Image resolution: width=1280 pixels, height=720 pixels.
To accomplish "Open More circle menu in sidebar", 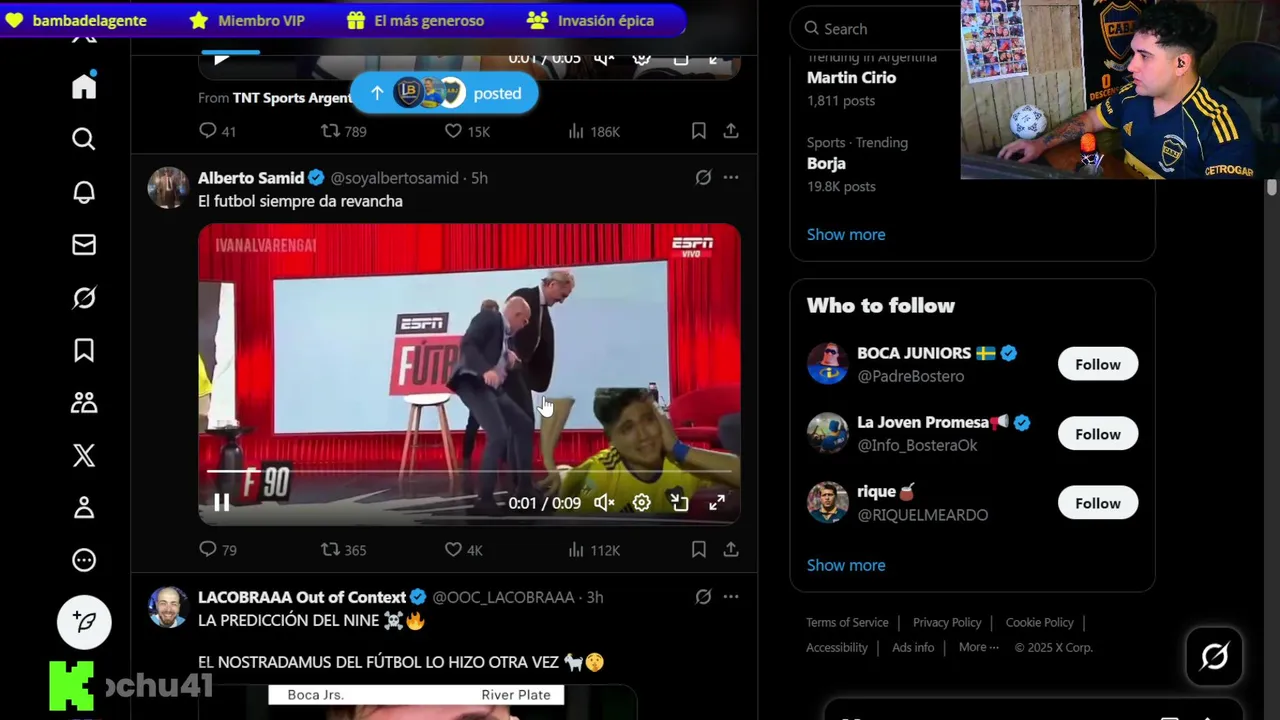I will [x=84, y=560].
